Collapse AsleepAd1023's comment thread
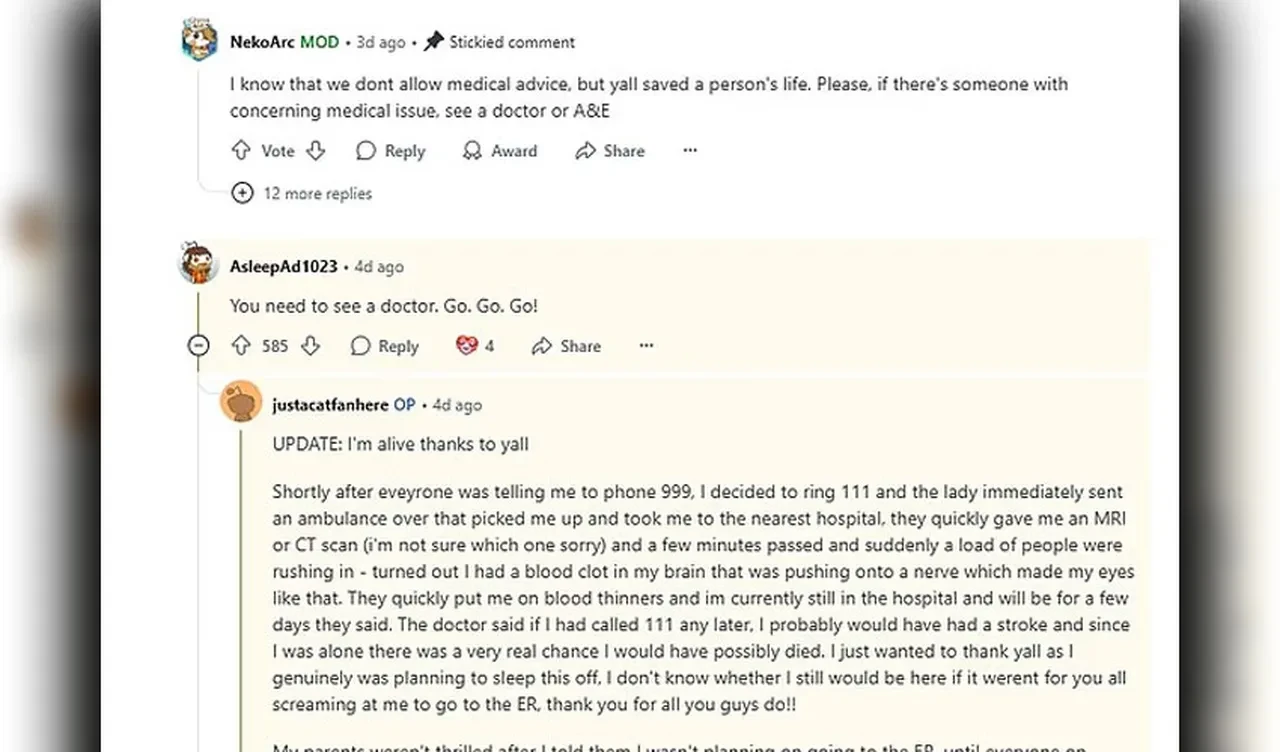Image resolution: width=1280 pixels, height=752 pixels. (199, 346)
